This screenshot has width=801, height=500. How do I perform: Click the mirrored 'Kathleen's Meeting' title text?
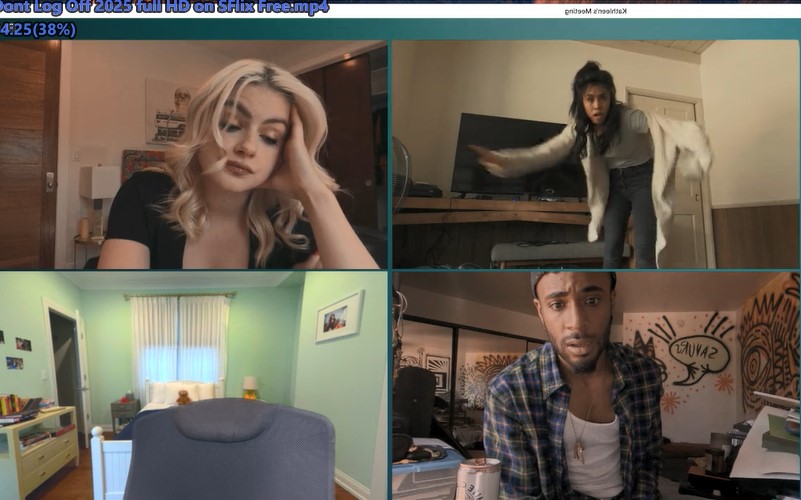(596, 11)
